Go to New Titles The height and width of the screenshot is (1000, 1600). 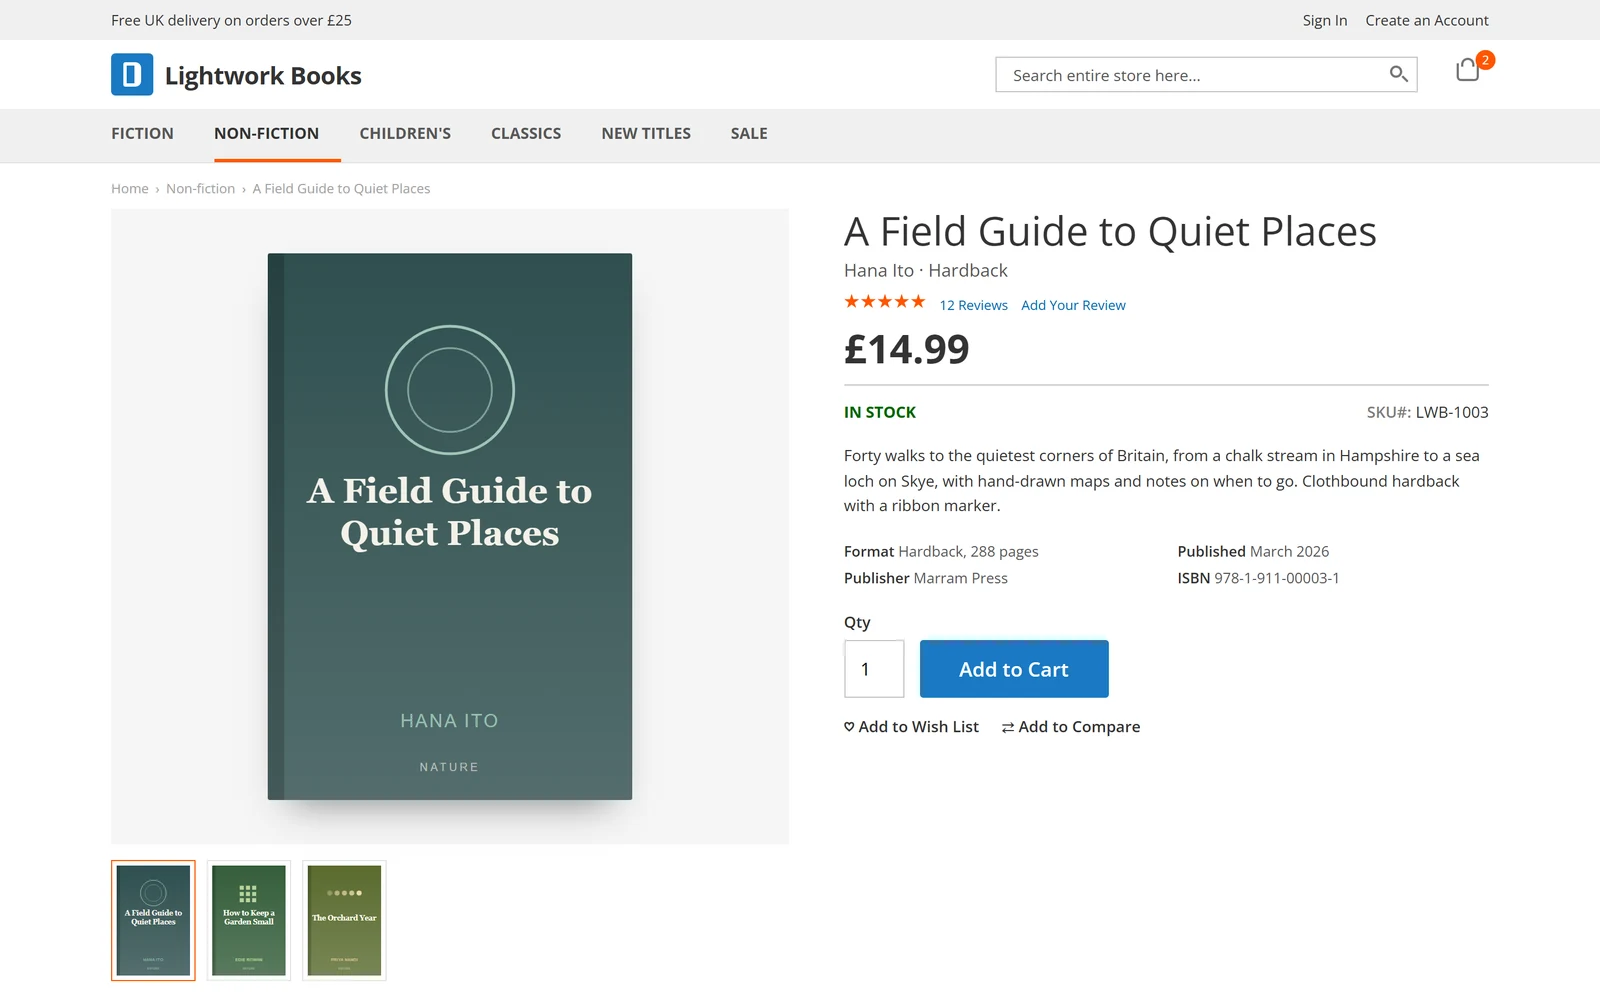pos(646,134)
